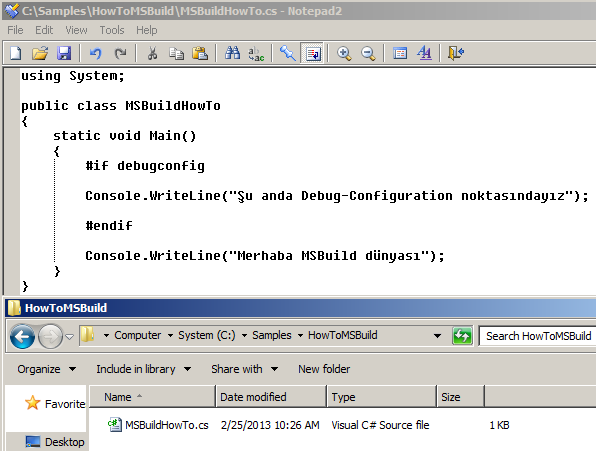596x451 pixels.
Task: Go back in Explorer window
Action: [x=22, y=336]
